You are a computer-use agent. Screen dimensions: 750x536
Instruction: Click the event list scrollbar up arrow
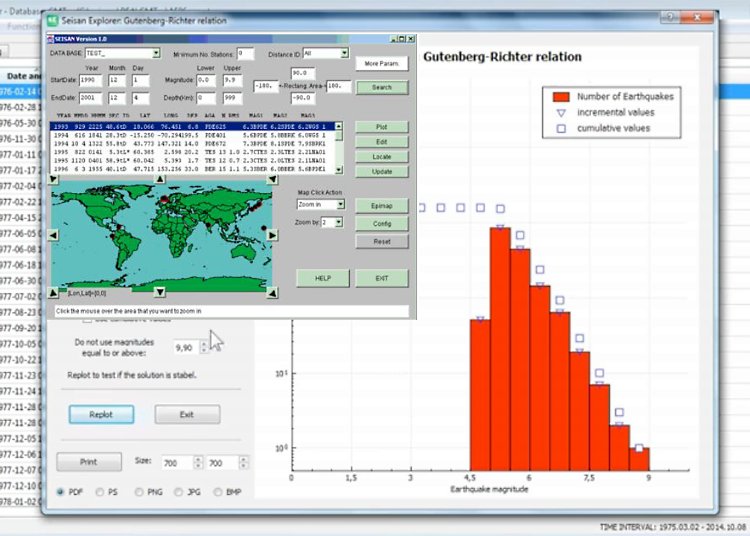(x=339, y=126)
